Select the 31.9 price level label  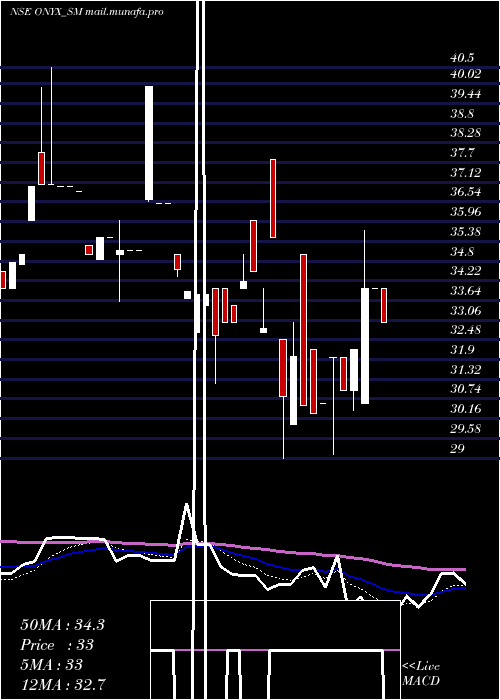462,349
